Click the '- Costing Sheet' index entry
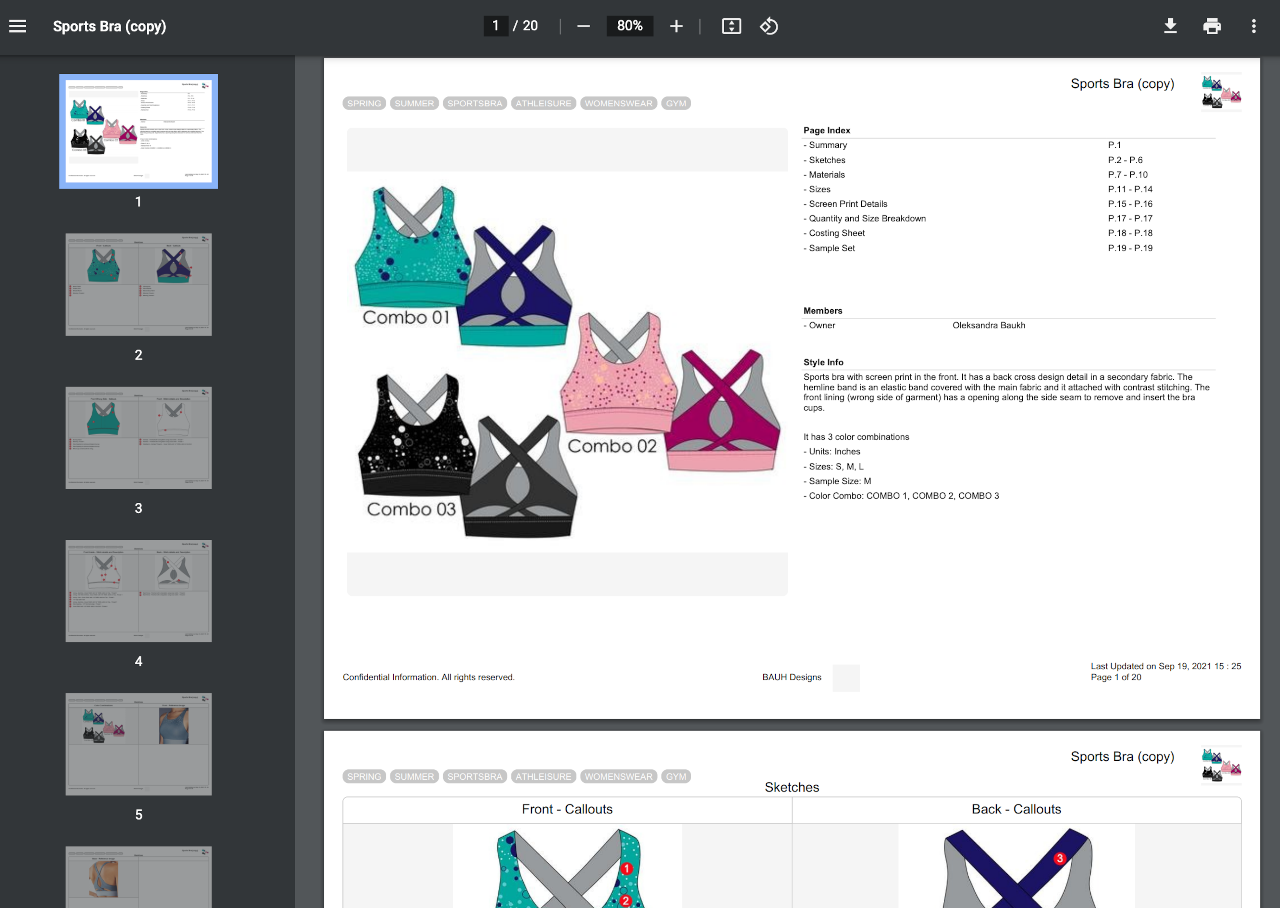Viewport: 1280px width, 908px height. 835,233
